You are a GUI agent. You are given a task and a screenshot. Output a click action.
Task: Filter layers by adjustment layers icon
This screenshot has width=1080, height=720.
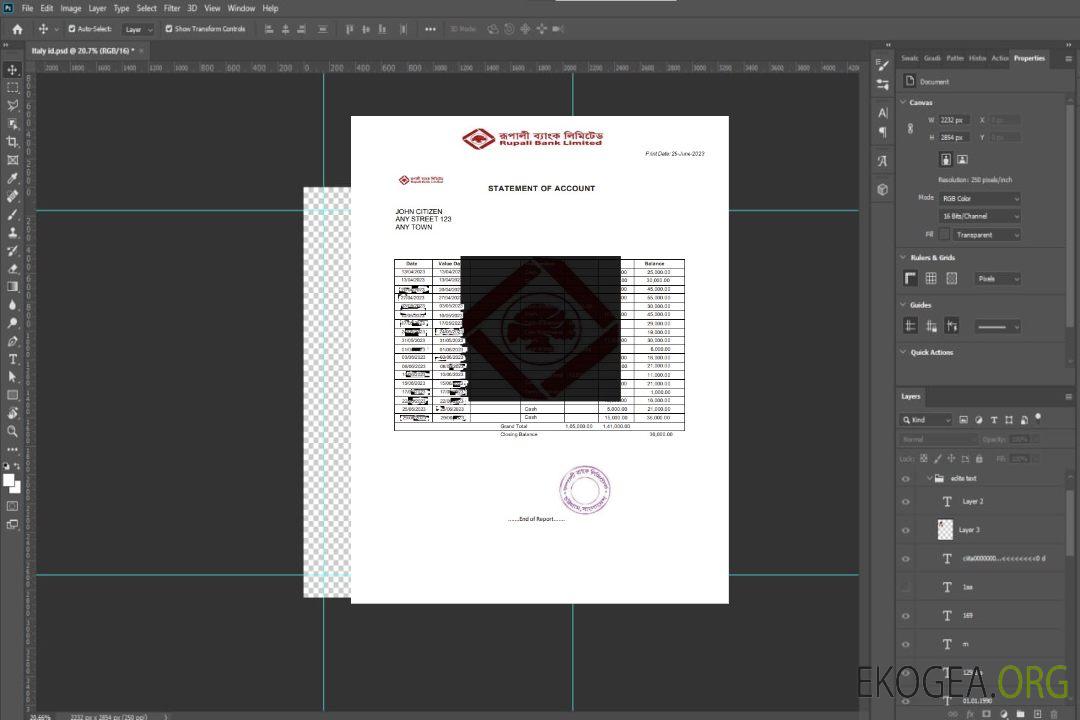(x=979, y=420)
